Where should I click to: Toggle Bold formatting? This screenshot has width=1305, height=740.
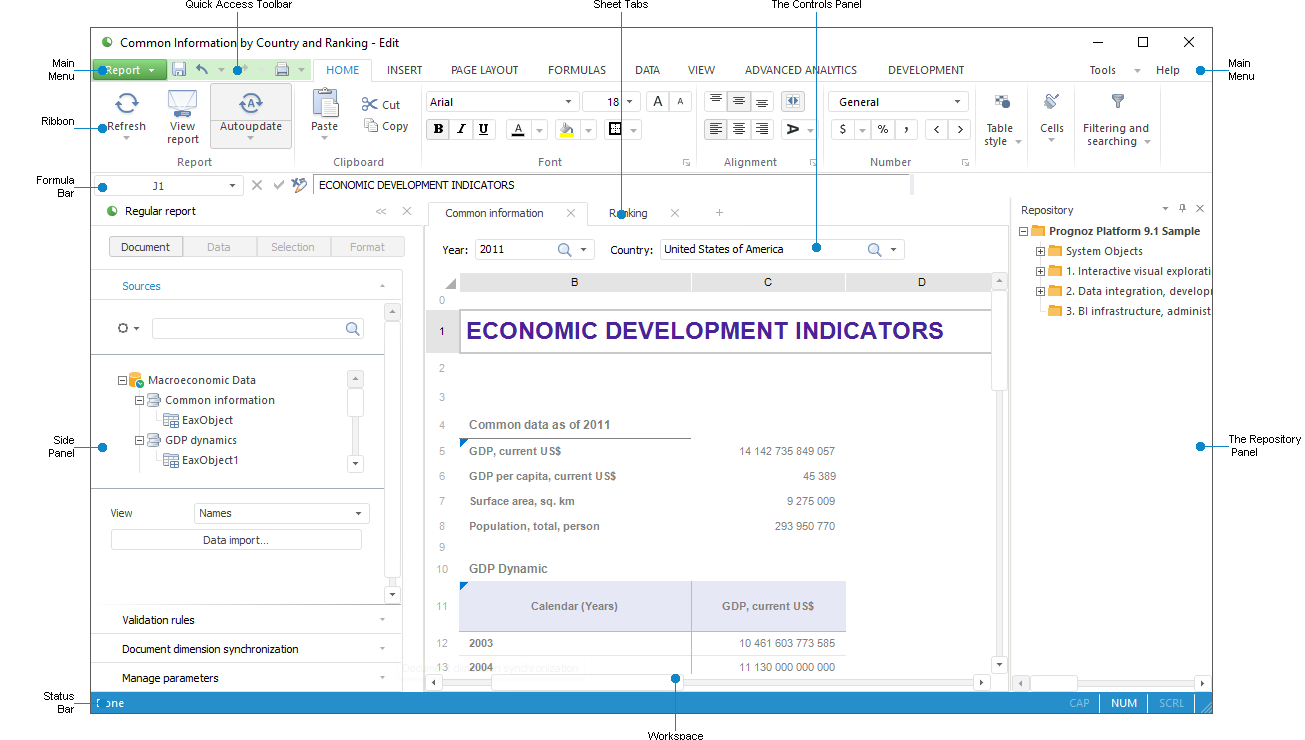tap(438, 129)
